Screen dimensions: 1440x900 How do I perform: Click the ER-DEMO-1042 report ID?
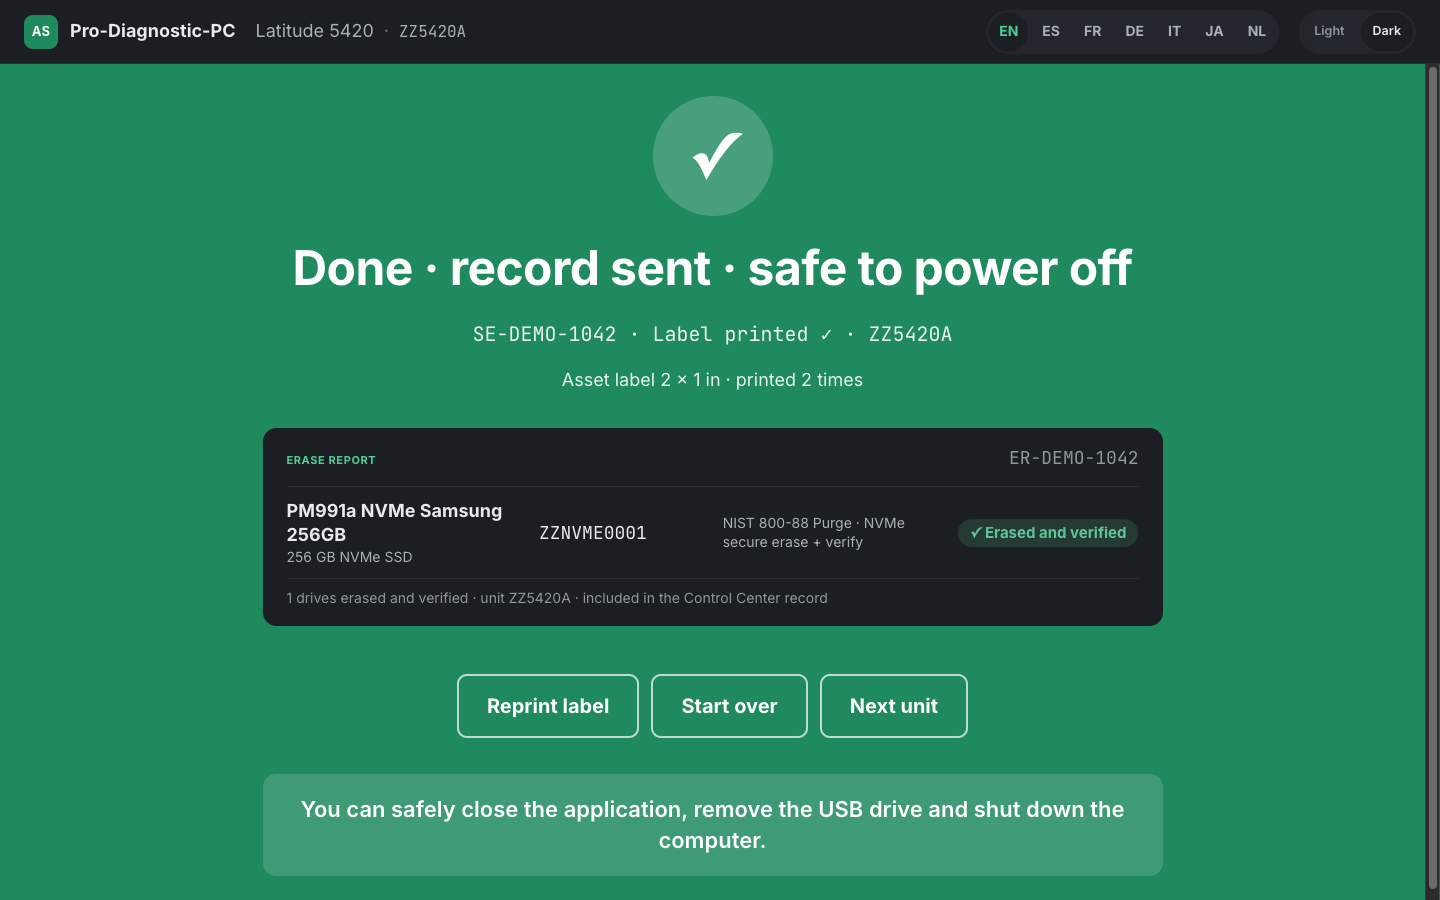coord(1074,458)
